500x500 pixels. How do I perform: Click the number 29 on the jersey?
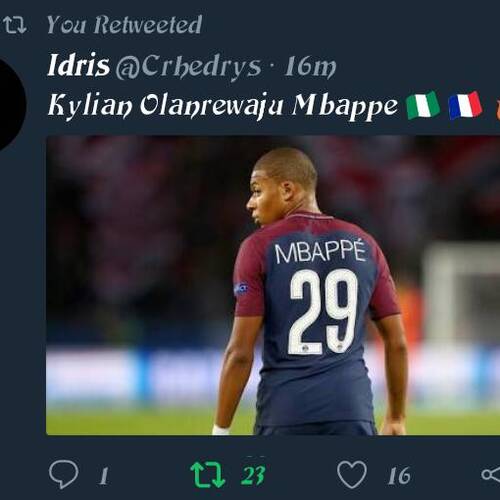(323, 311)
